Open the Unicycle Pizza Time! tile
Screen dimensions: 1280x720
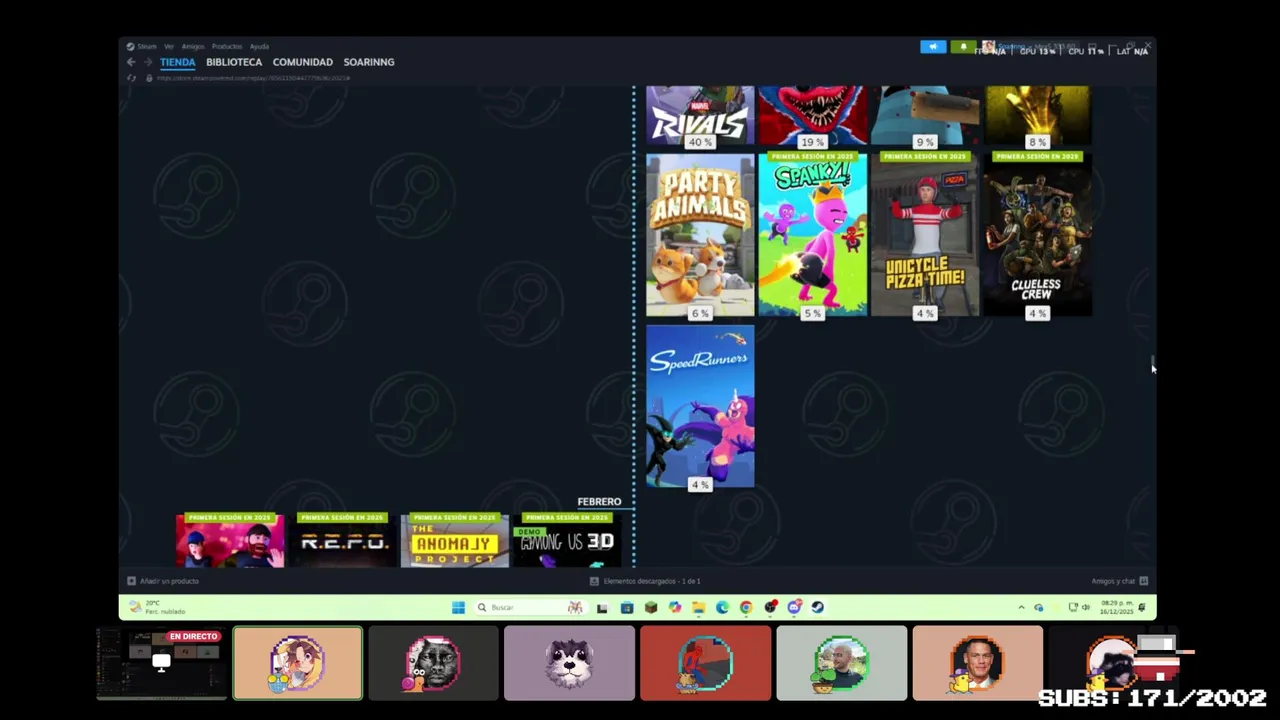click(x=925, y=234)
